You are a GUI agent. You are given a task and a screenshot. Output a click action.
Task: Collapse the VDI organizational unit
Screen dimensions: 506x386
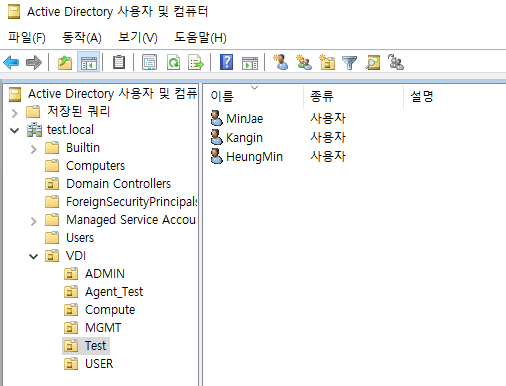(33, 256)
